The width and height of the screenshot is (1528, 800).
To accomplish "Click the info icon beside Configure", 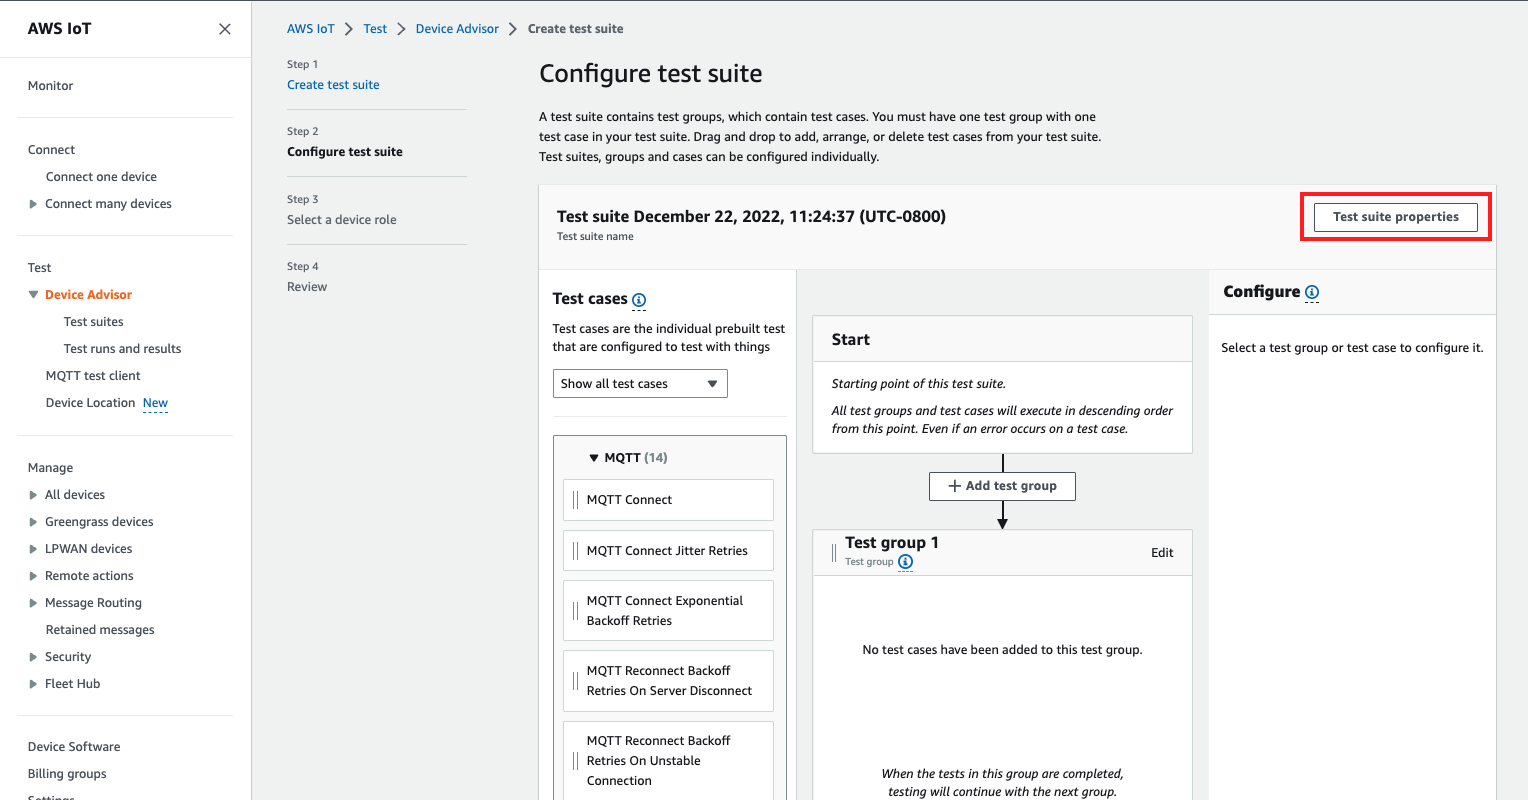I will pyautogui.click(x=1311, y=292).
